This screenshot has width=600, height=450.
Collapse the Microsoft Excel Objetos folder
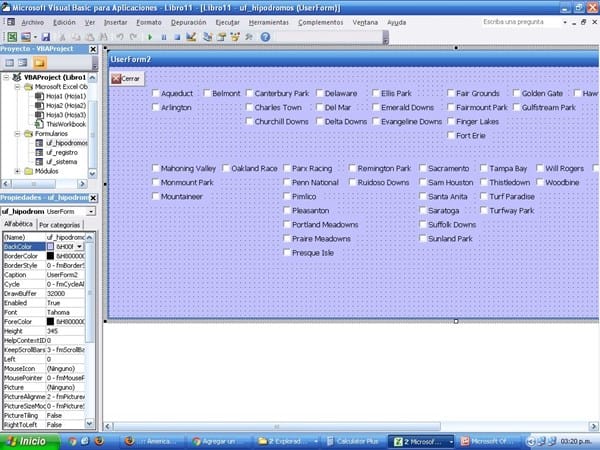click(x=17, y=87)
